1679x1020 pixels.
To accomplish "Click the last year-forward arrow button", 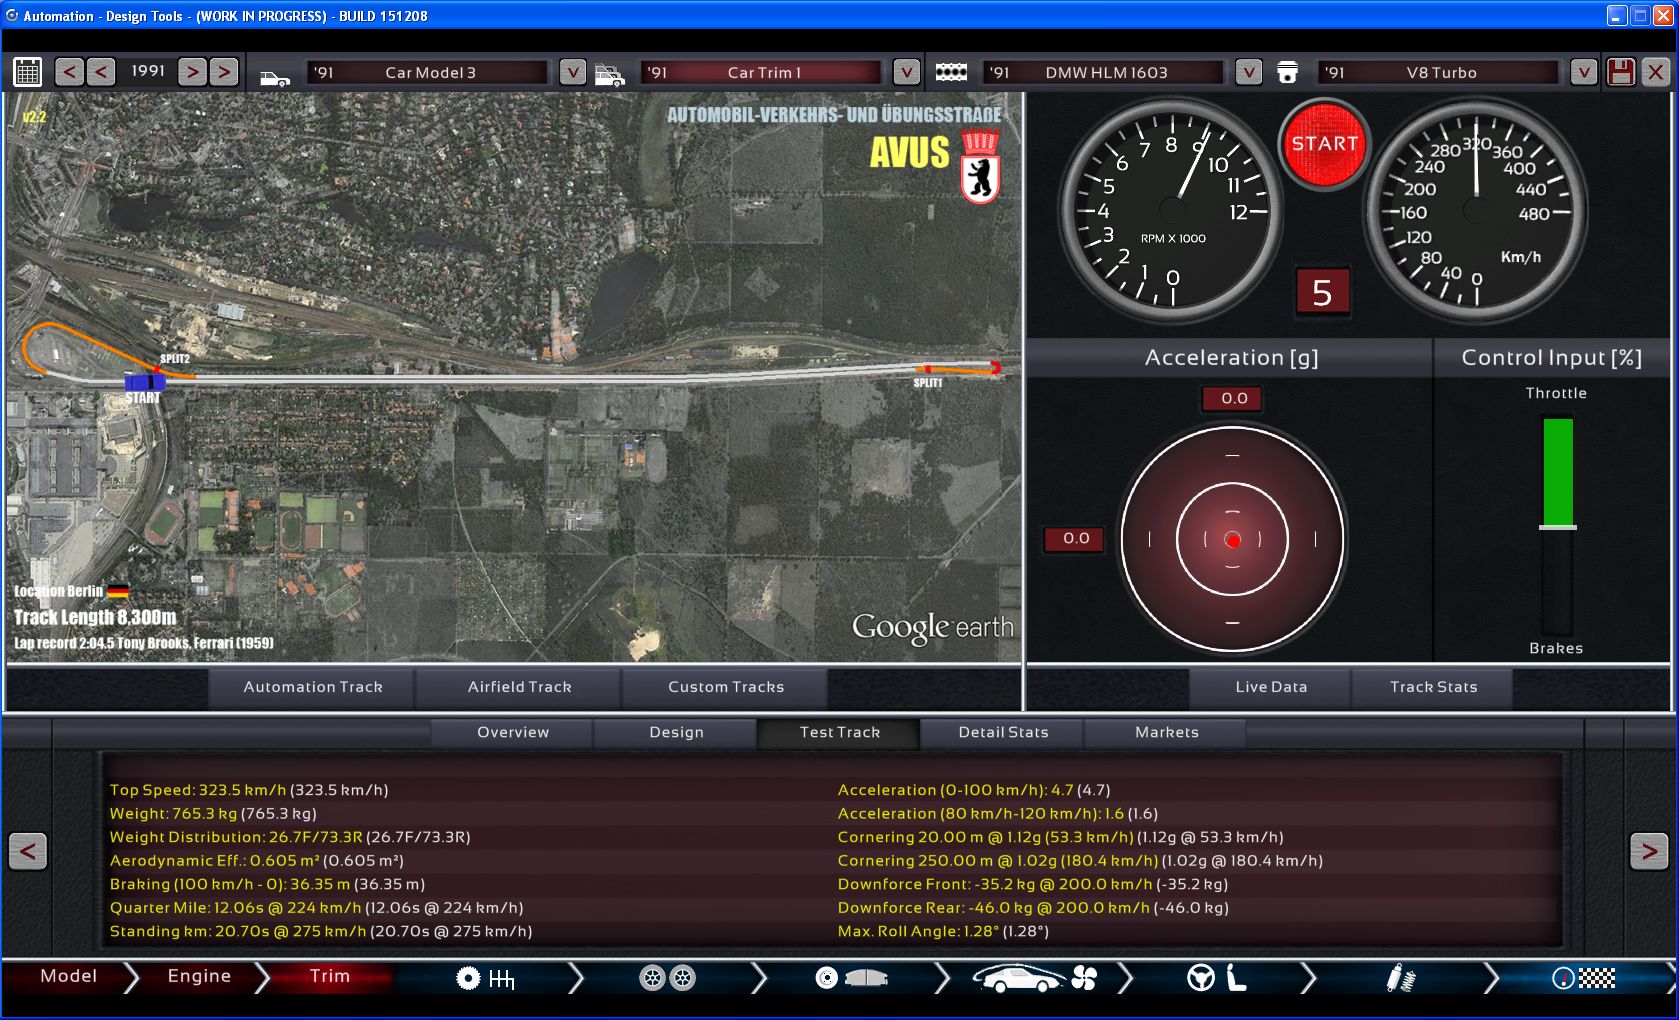I will 225,72.
